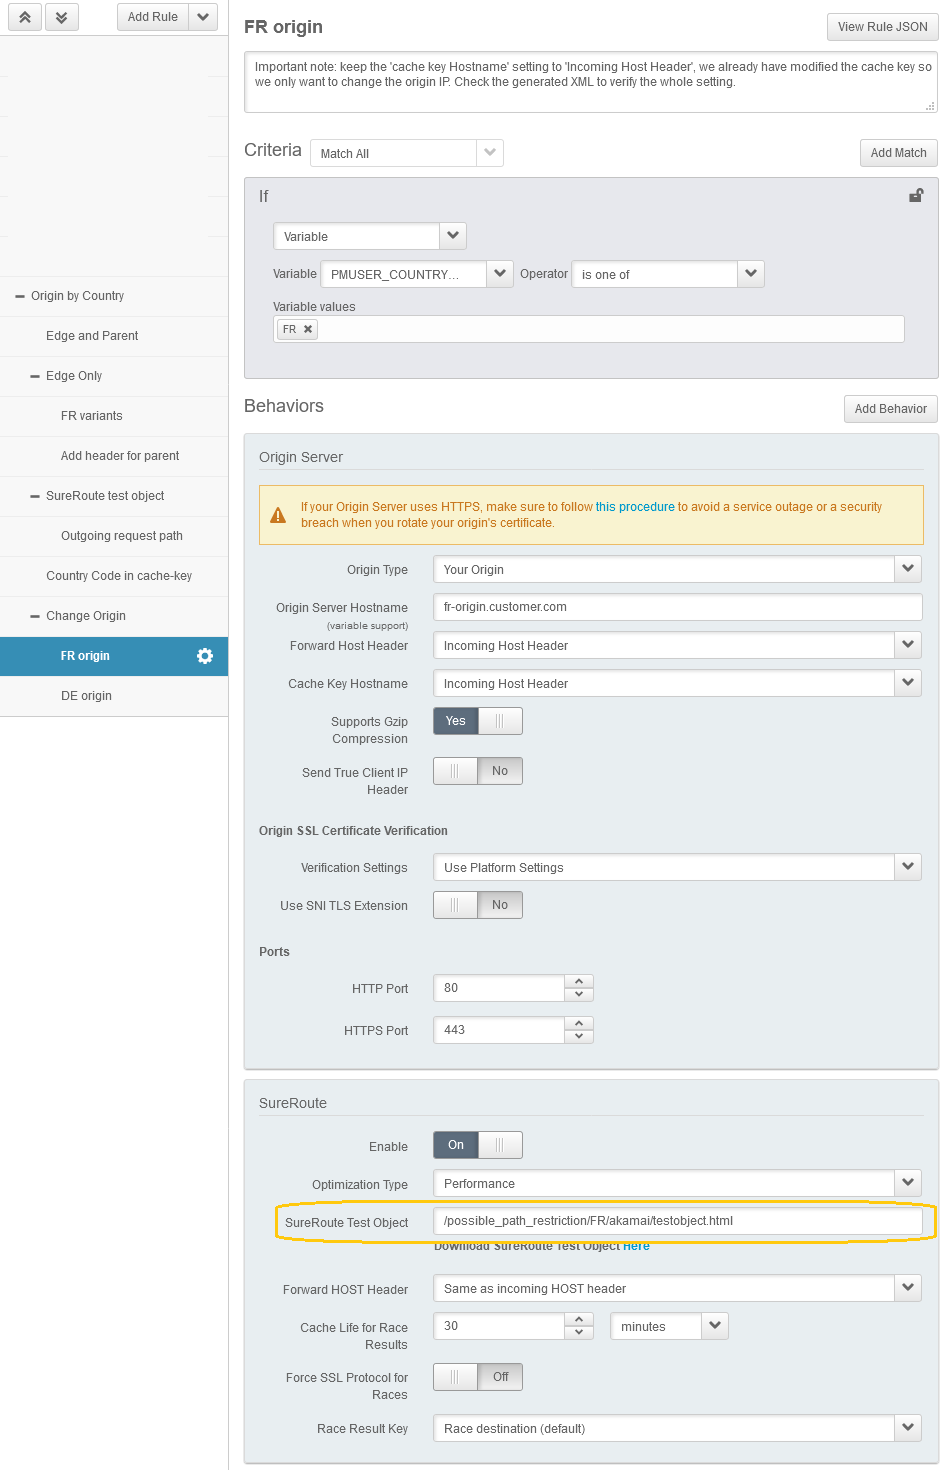This screenshot has height=1470, width=949.
Task: Open the gear settings icon for FR origin
Action: tap(205, 656)
